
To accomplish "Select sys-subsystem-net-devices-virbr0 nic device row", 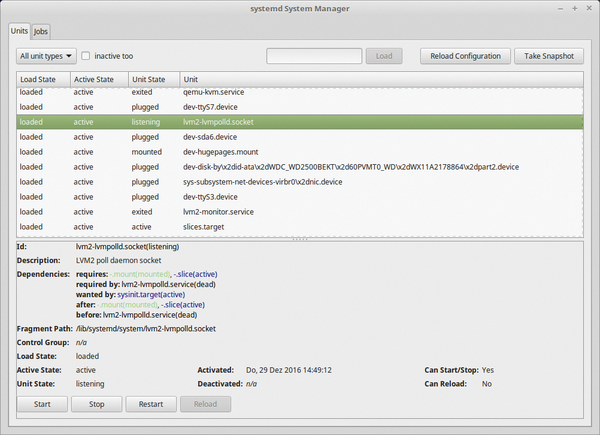I will [x=300, y=182].
